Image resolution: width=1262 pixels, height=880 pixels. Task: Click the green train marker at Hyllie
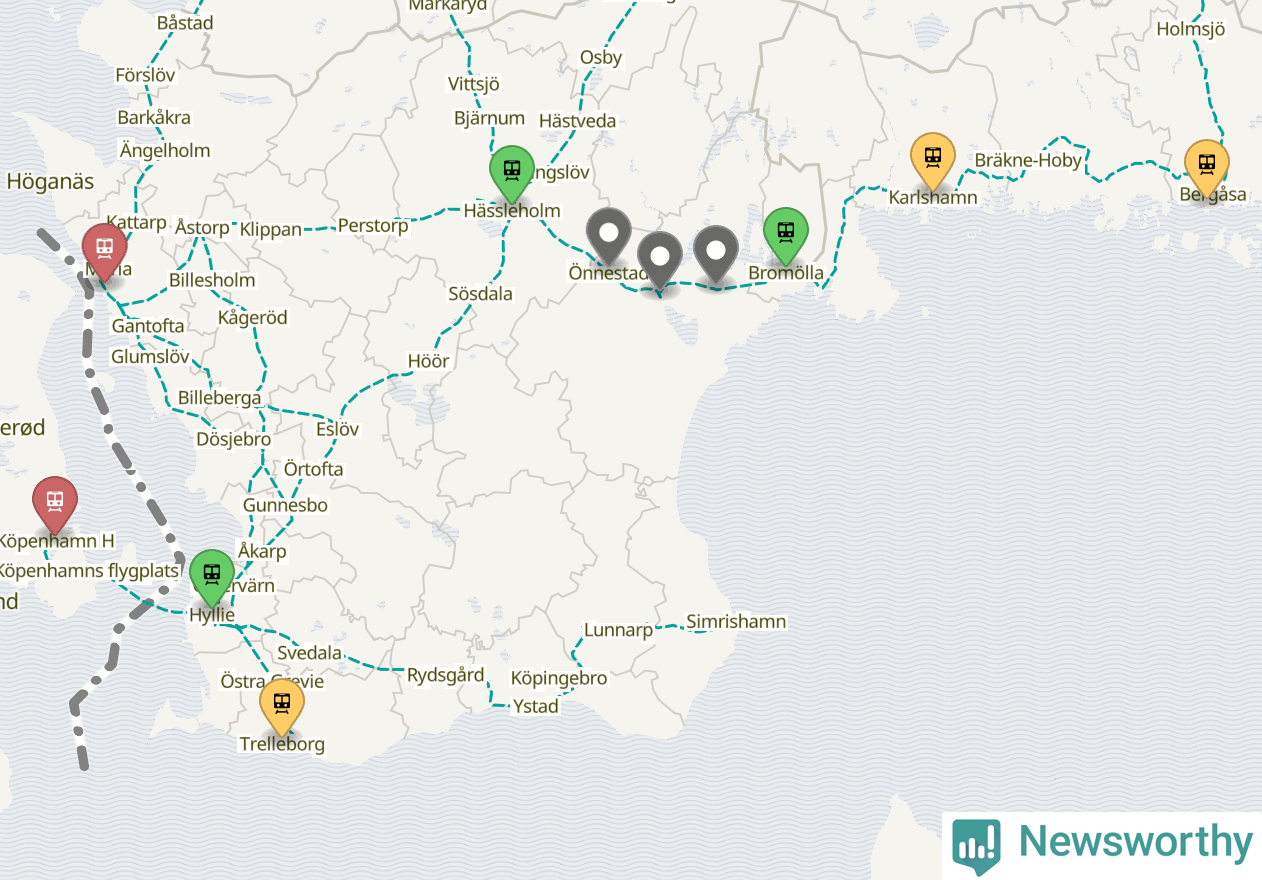click(212, 578)
